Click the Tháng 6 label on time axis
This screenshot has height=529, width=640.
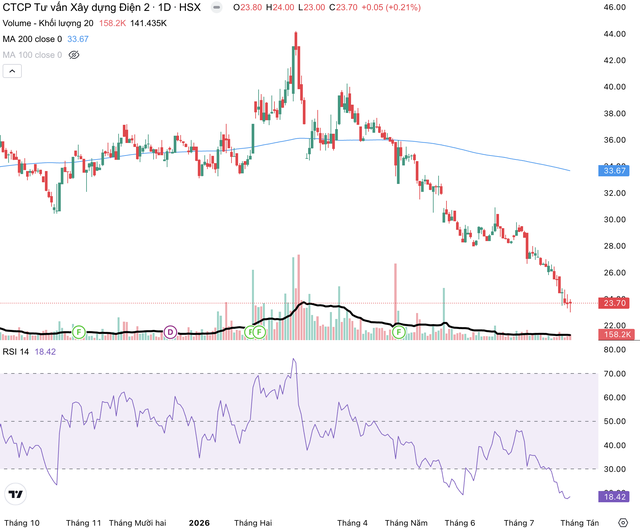tap(460, 523)
